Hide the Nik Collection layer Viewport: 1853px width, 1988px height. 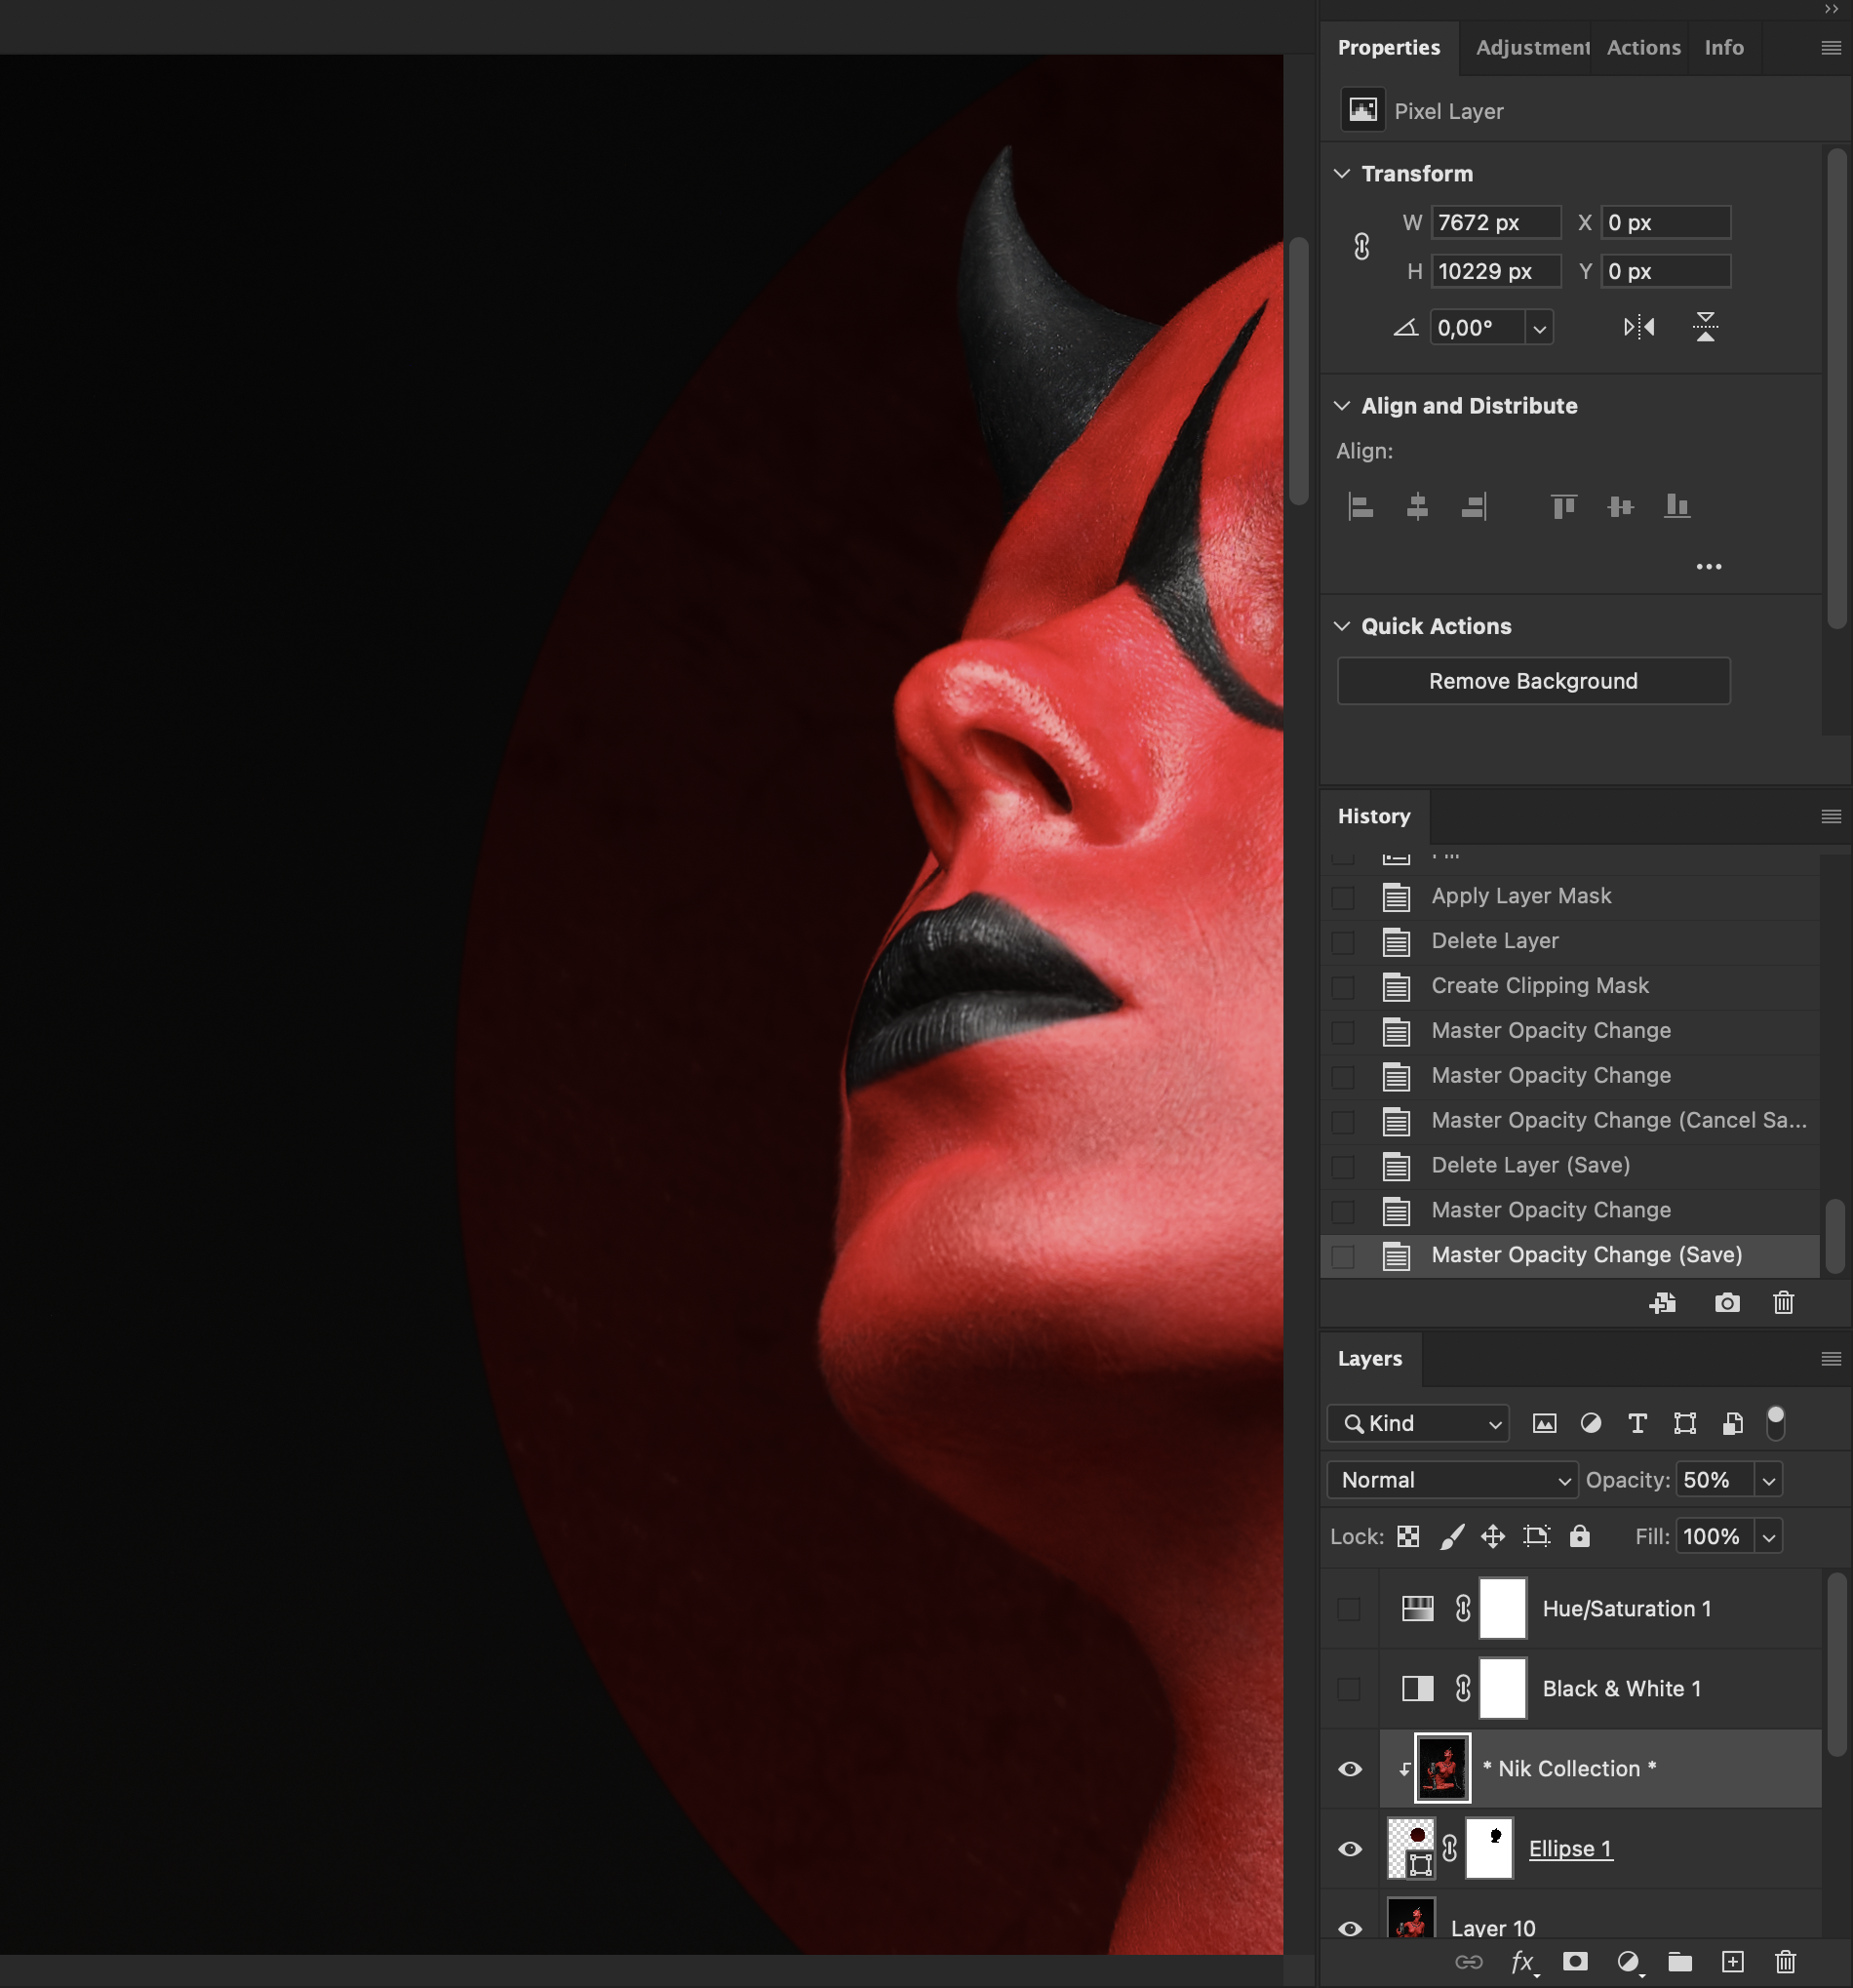[x=1350, y=1769]
